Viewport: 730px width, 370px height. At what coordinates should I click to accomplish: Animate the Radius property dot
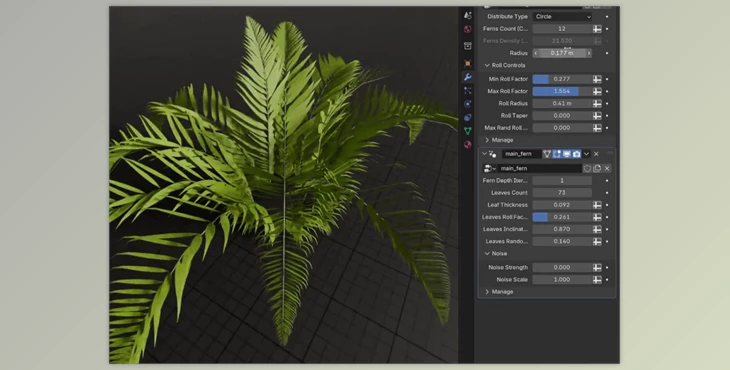(x=607, y=53)
